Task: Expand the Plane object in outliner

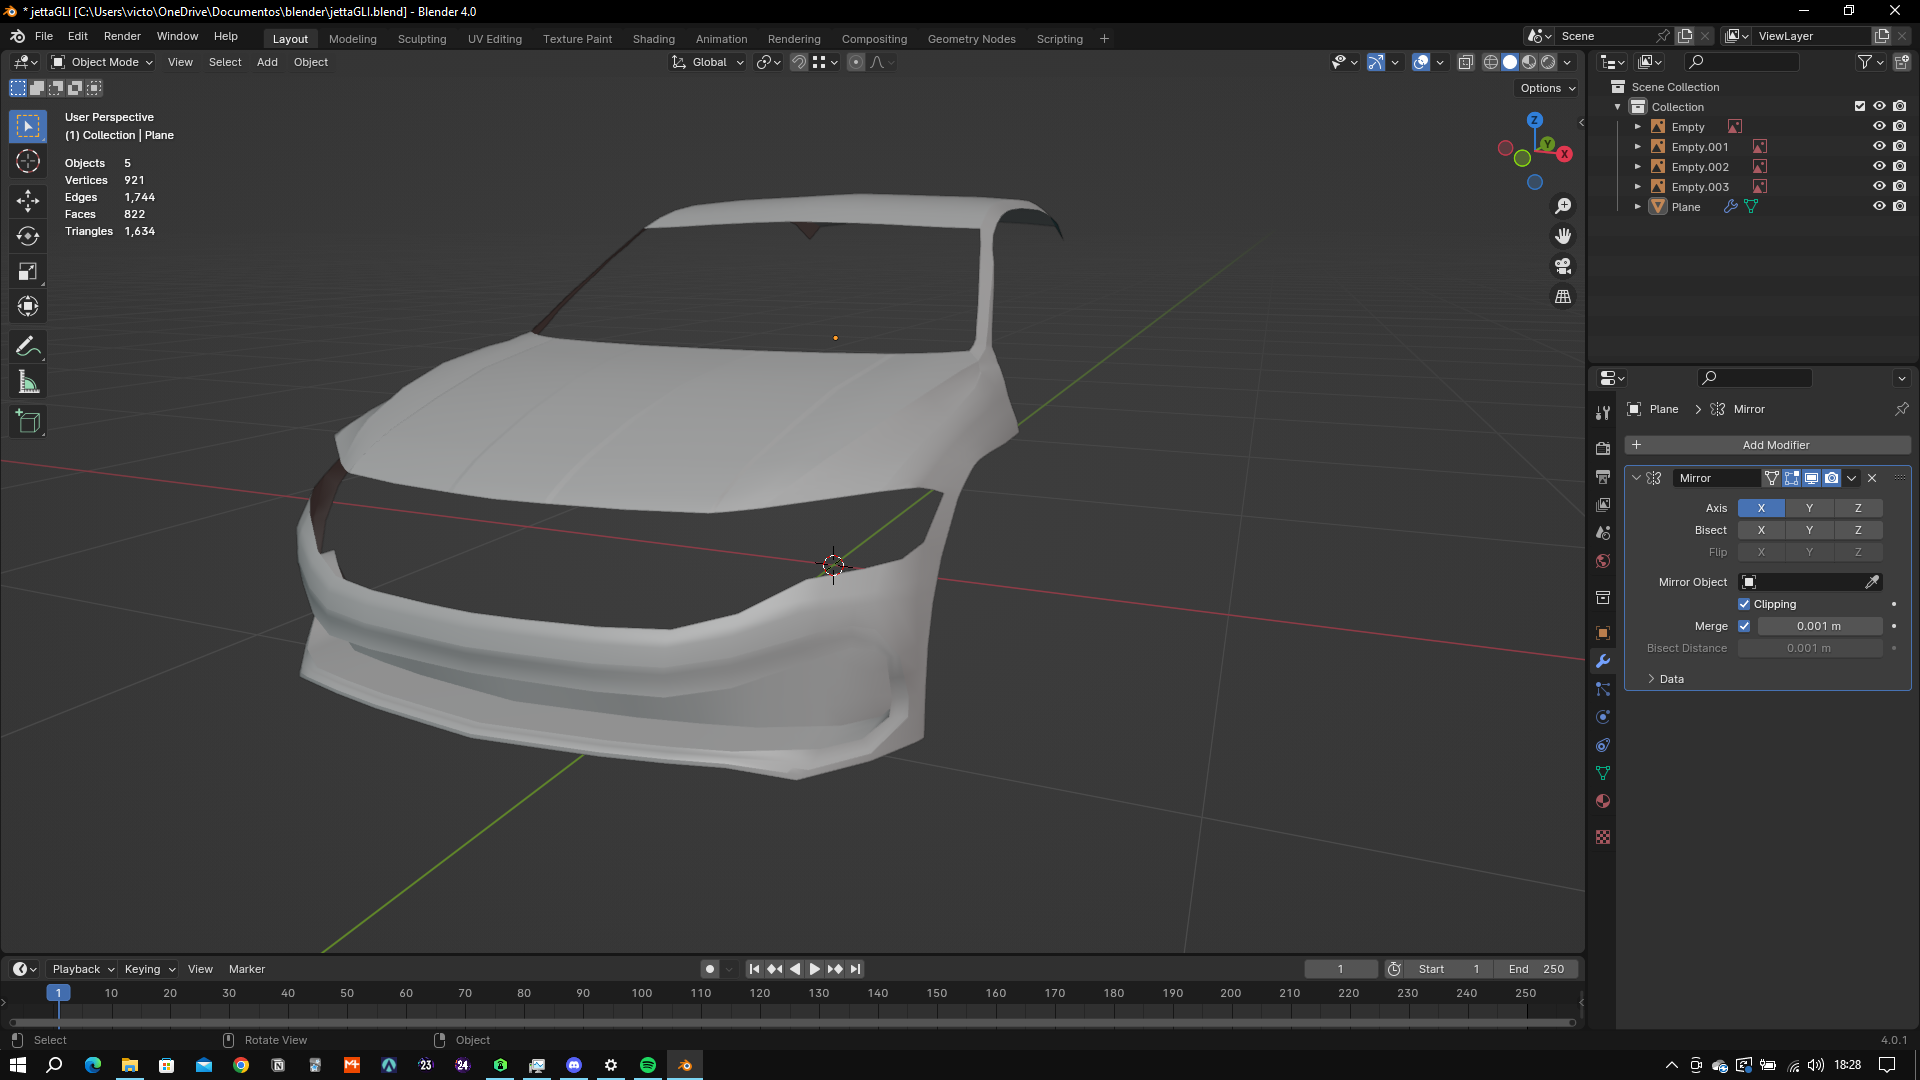Action: [x=1638, y=207]
